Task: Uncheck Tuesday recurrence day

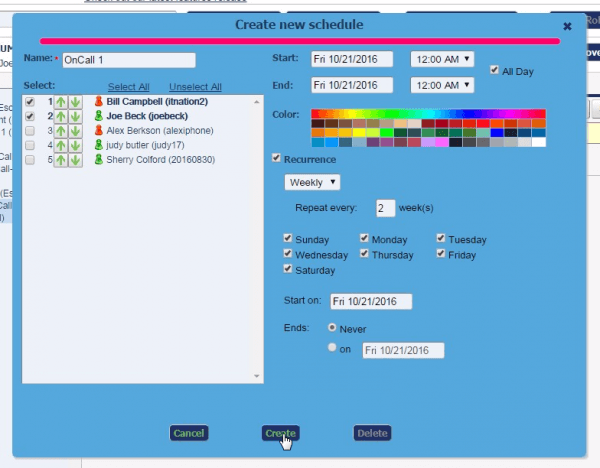Action: (441, 238)
